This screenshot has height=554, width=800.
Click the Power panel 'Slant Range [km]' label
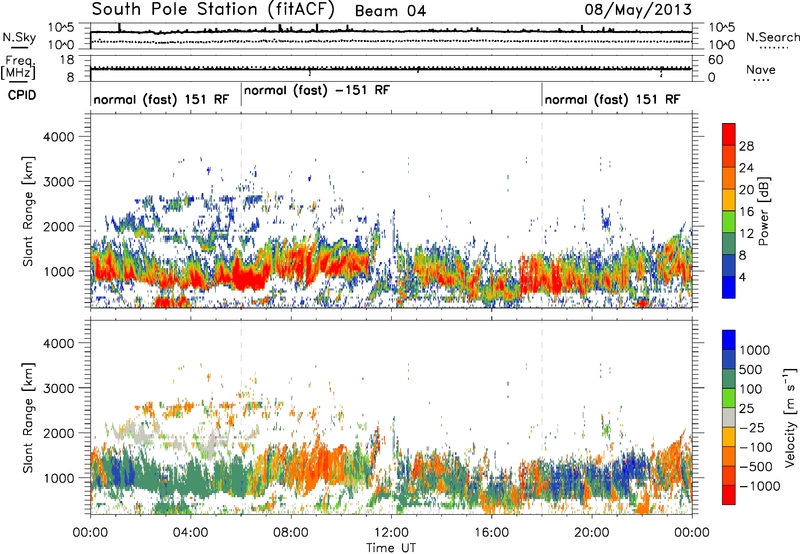coord(28,211)
